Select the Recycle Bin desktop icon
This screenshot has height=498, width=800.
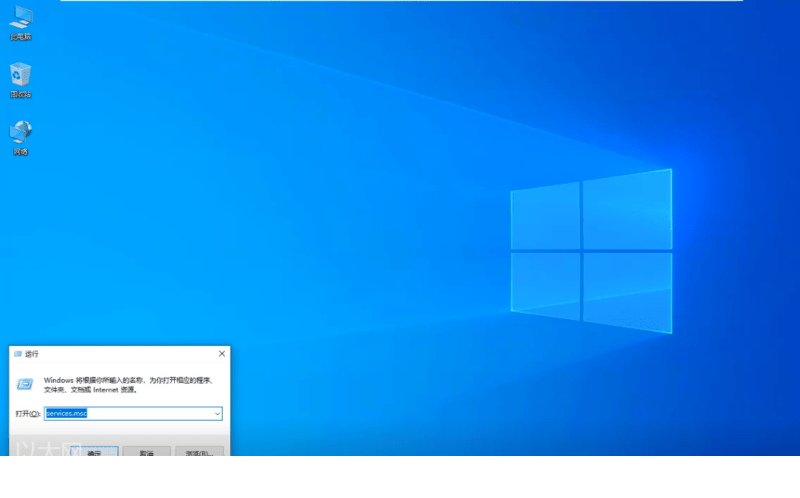[21, 73]
